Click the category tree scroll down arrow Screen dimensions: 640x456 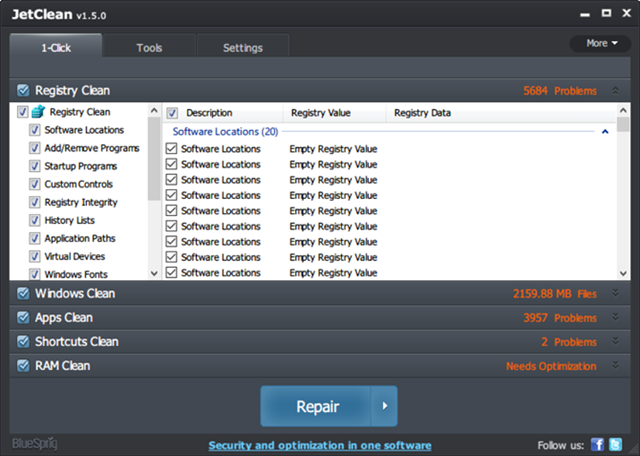point(154,274)
